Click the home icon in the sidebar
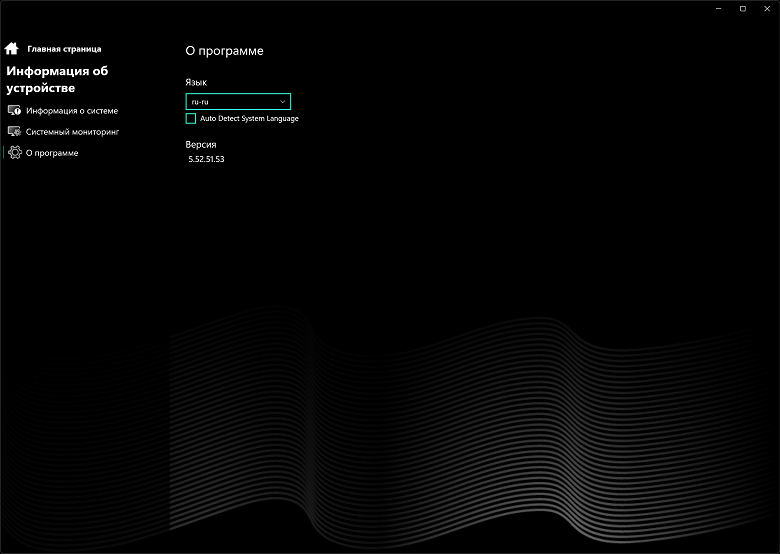The height and width of the screenshot is (554, 780). pos(12,48)
